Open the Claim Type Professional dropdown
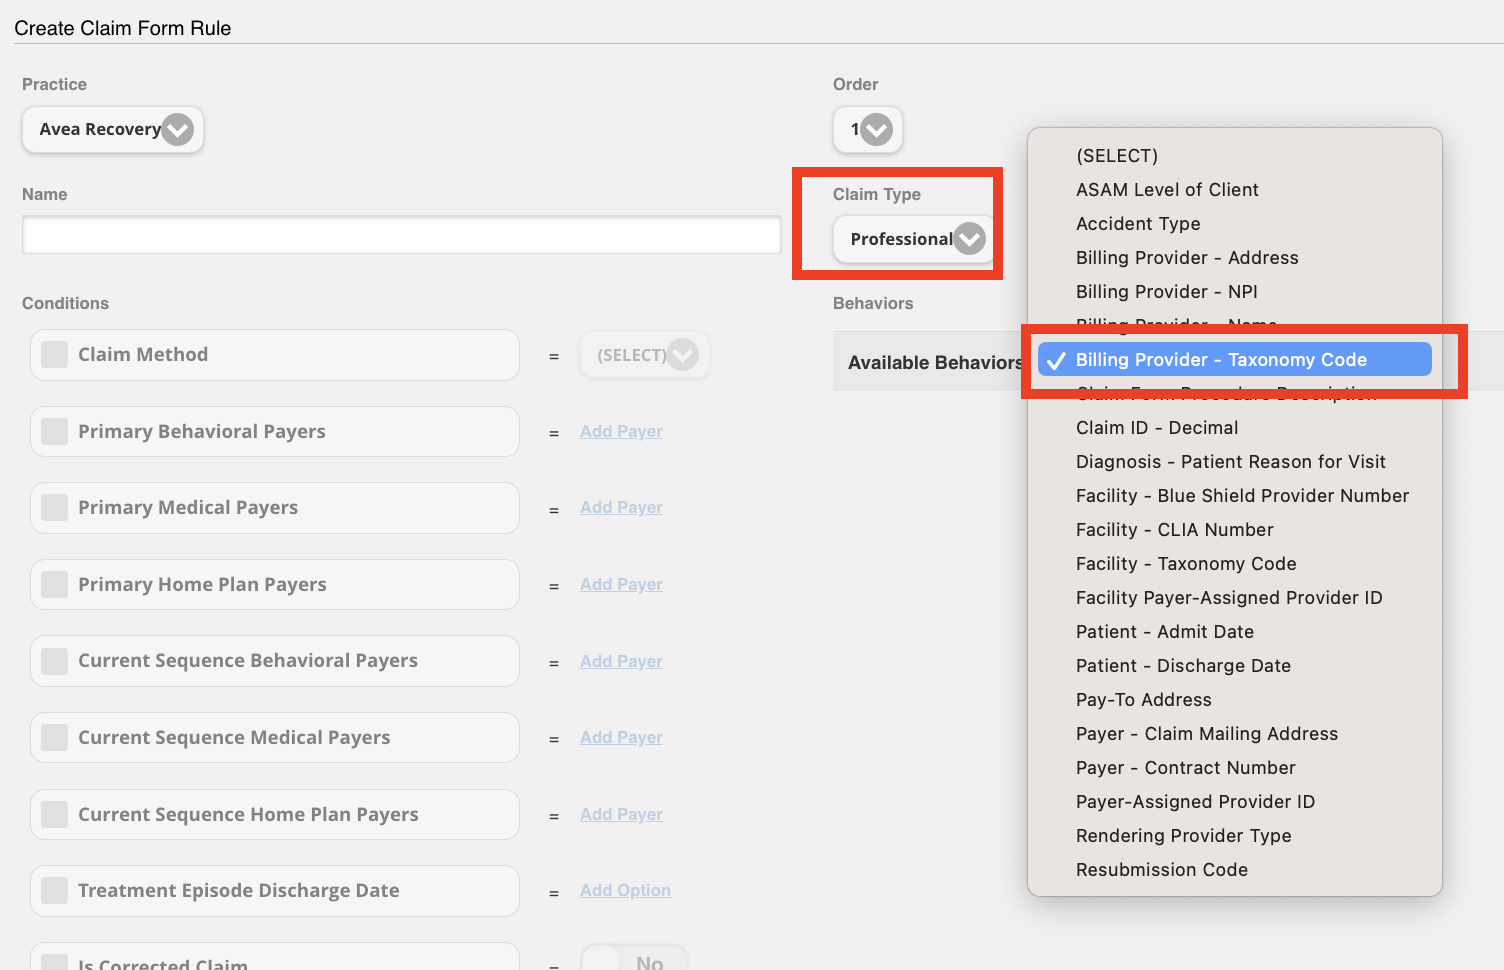The width and height of the screenshot is (1504, 970). point(914,239)
